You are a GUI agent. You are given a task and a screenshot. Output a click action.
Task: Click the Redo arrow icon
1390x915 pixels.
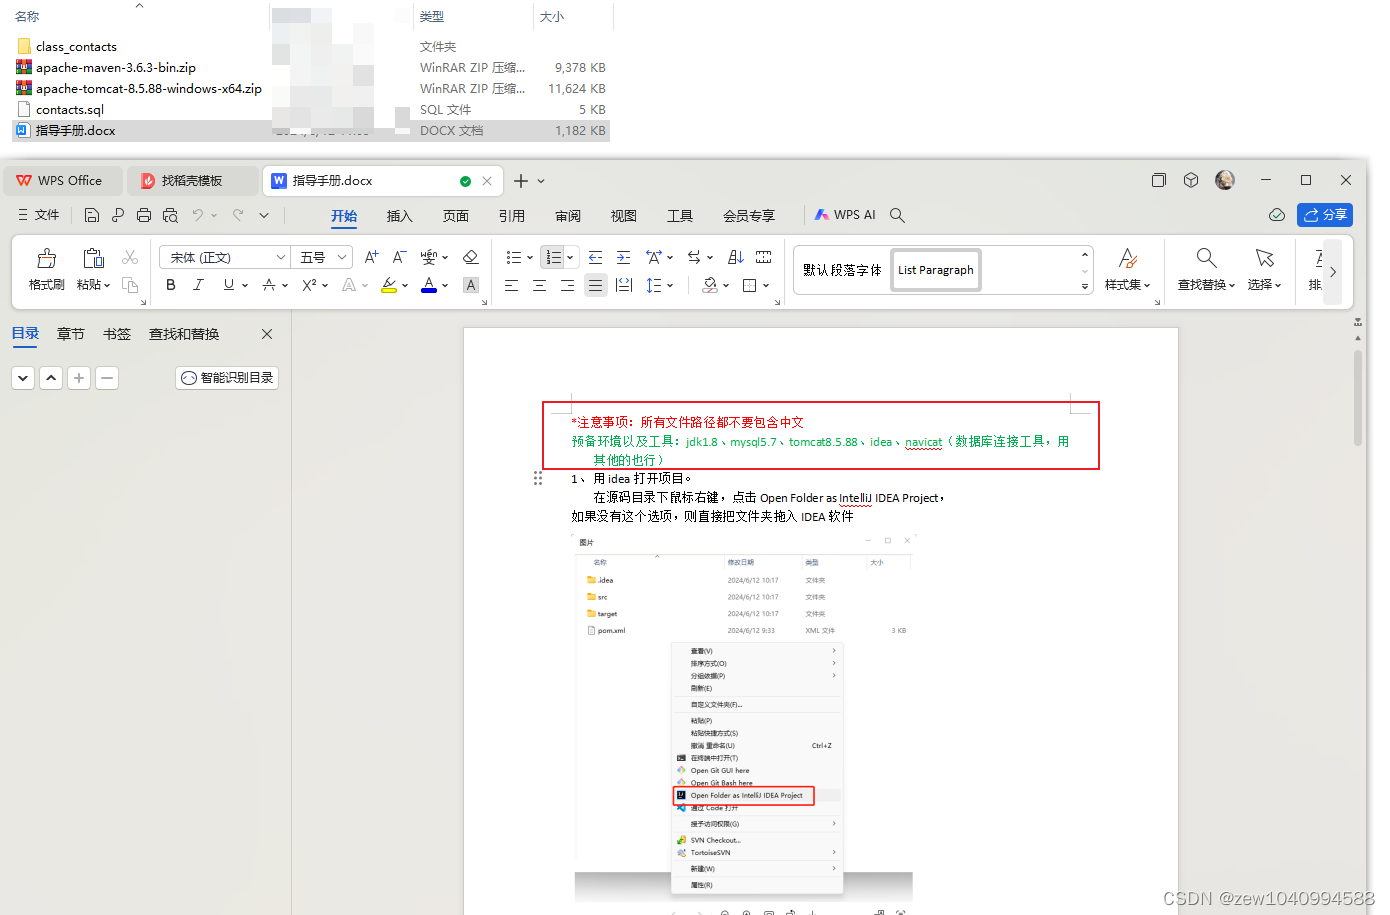coord(238,215)
